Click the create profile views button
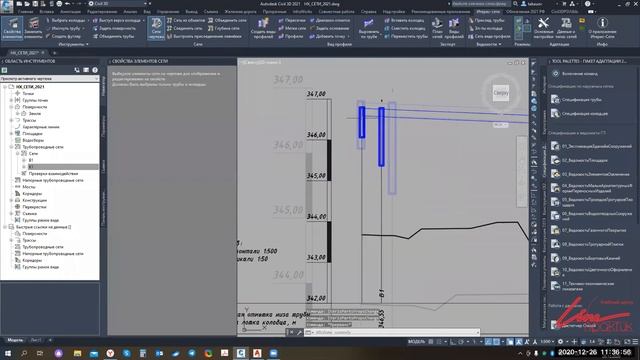The width and height of the screenshot is (640, 360). tap(262, 28)
